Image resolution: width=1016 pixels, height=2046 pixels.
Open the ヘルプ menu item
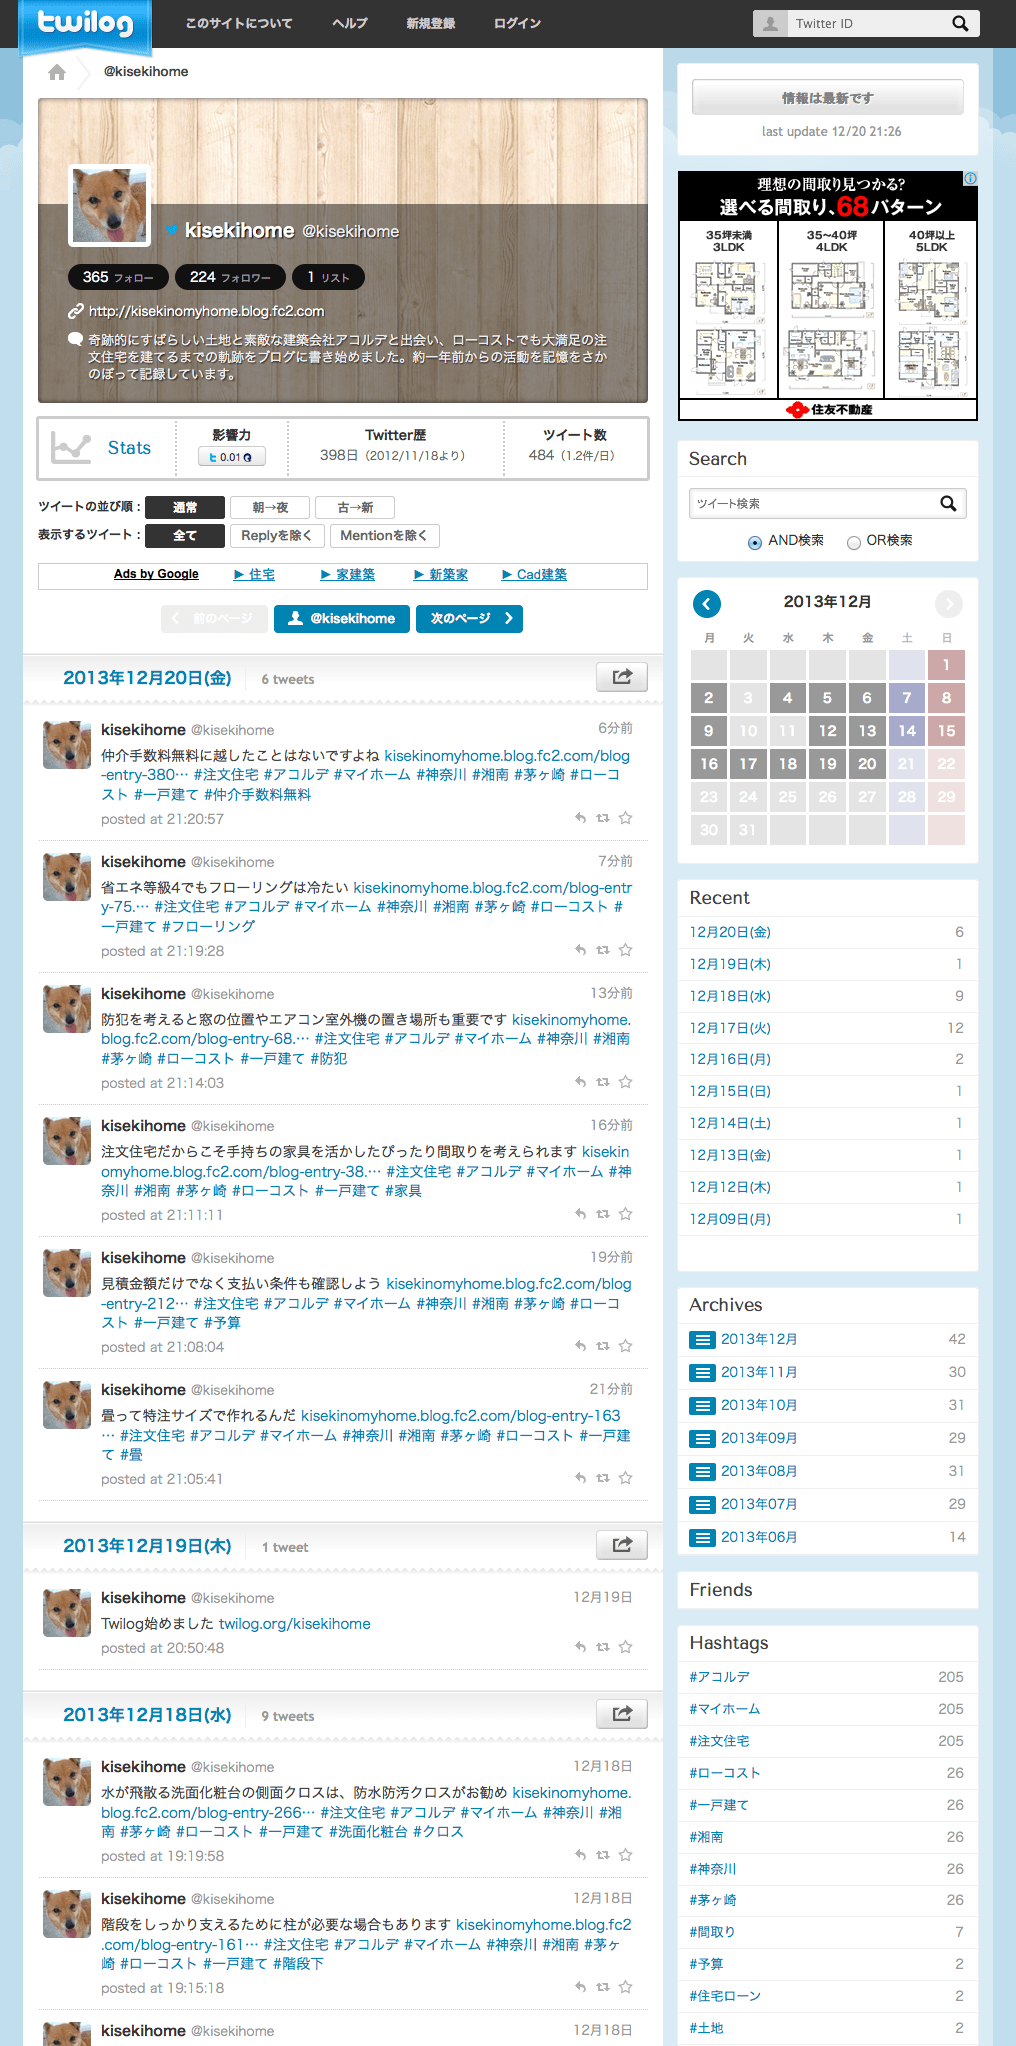click(349, 24)
